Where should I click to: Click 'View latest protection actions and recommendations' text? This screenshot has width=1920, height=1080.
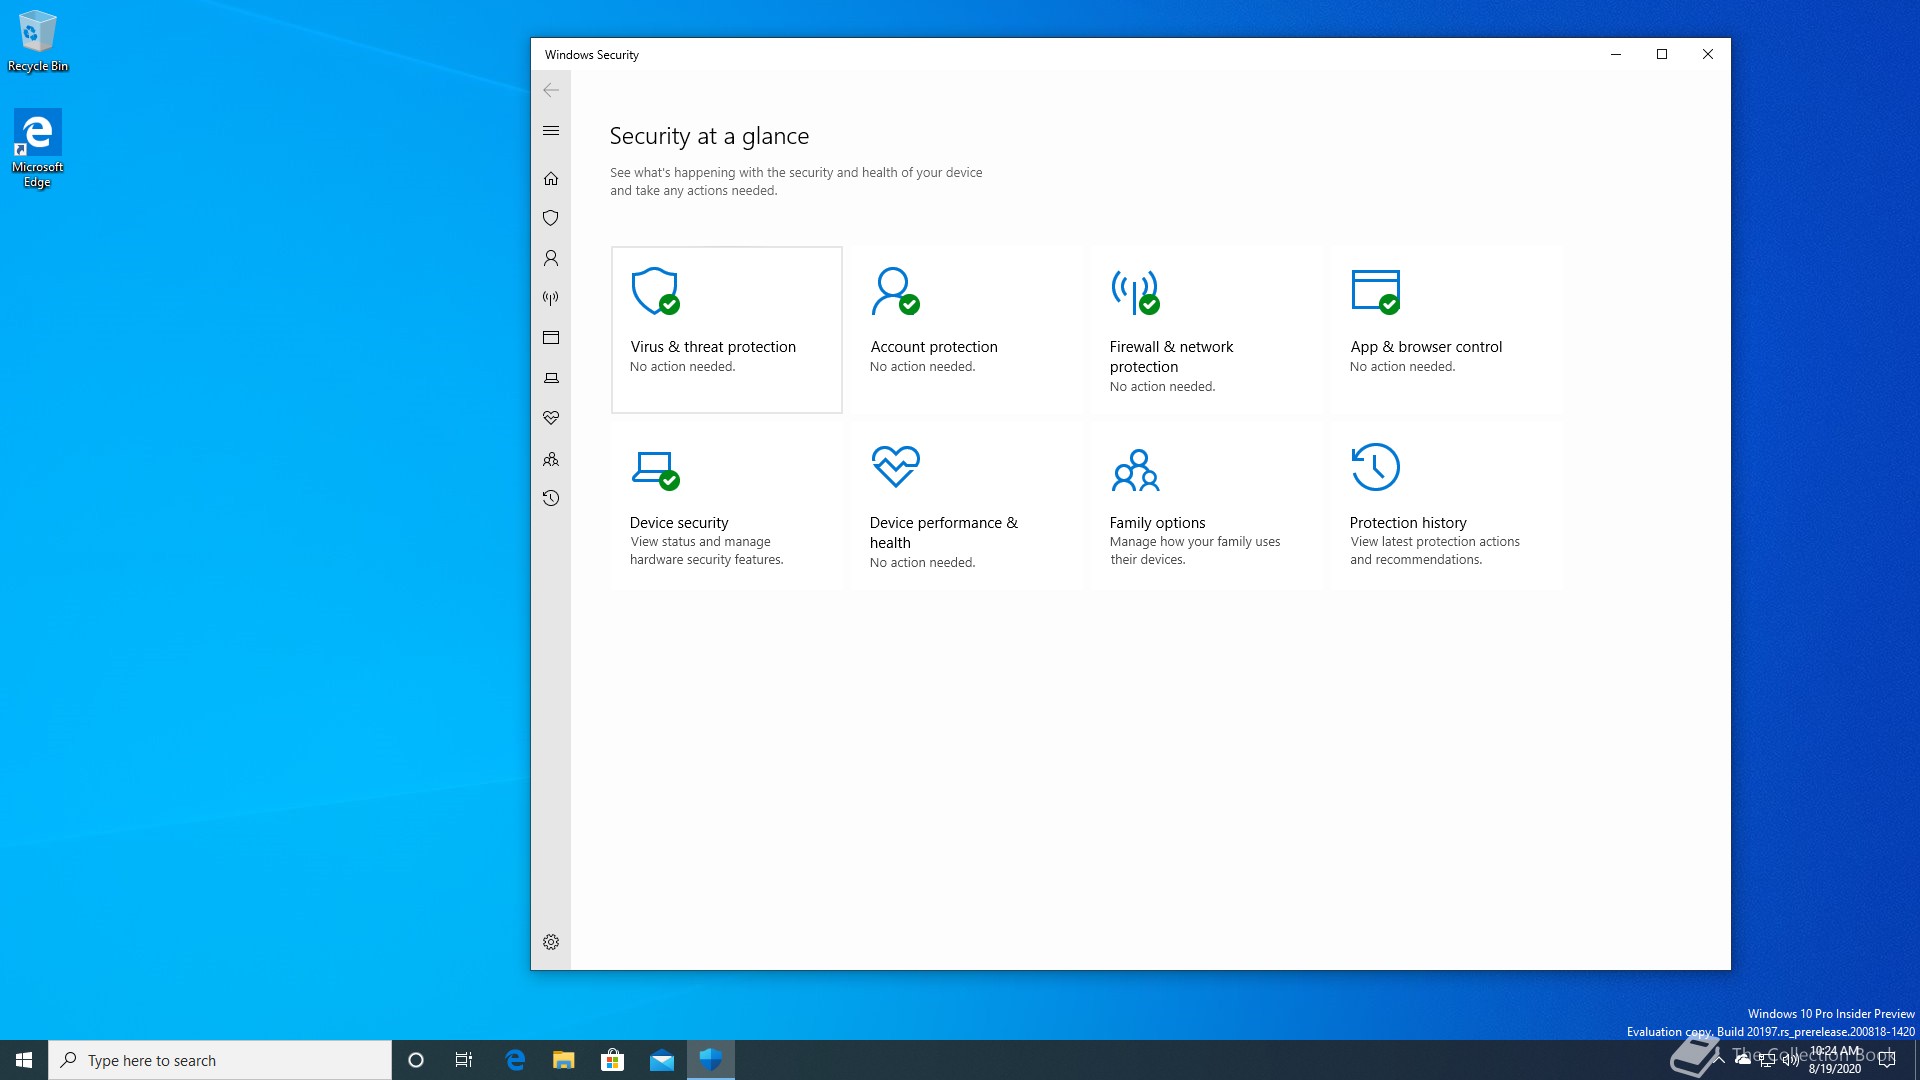click(x=1435, y=551)
